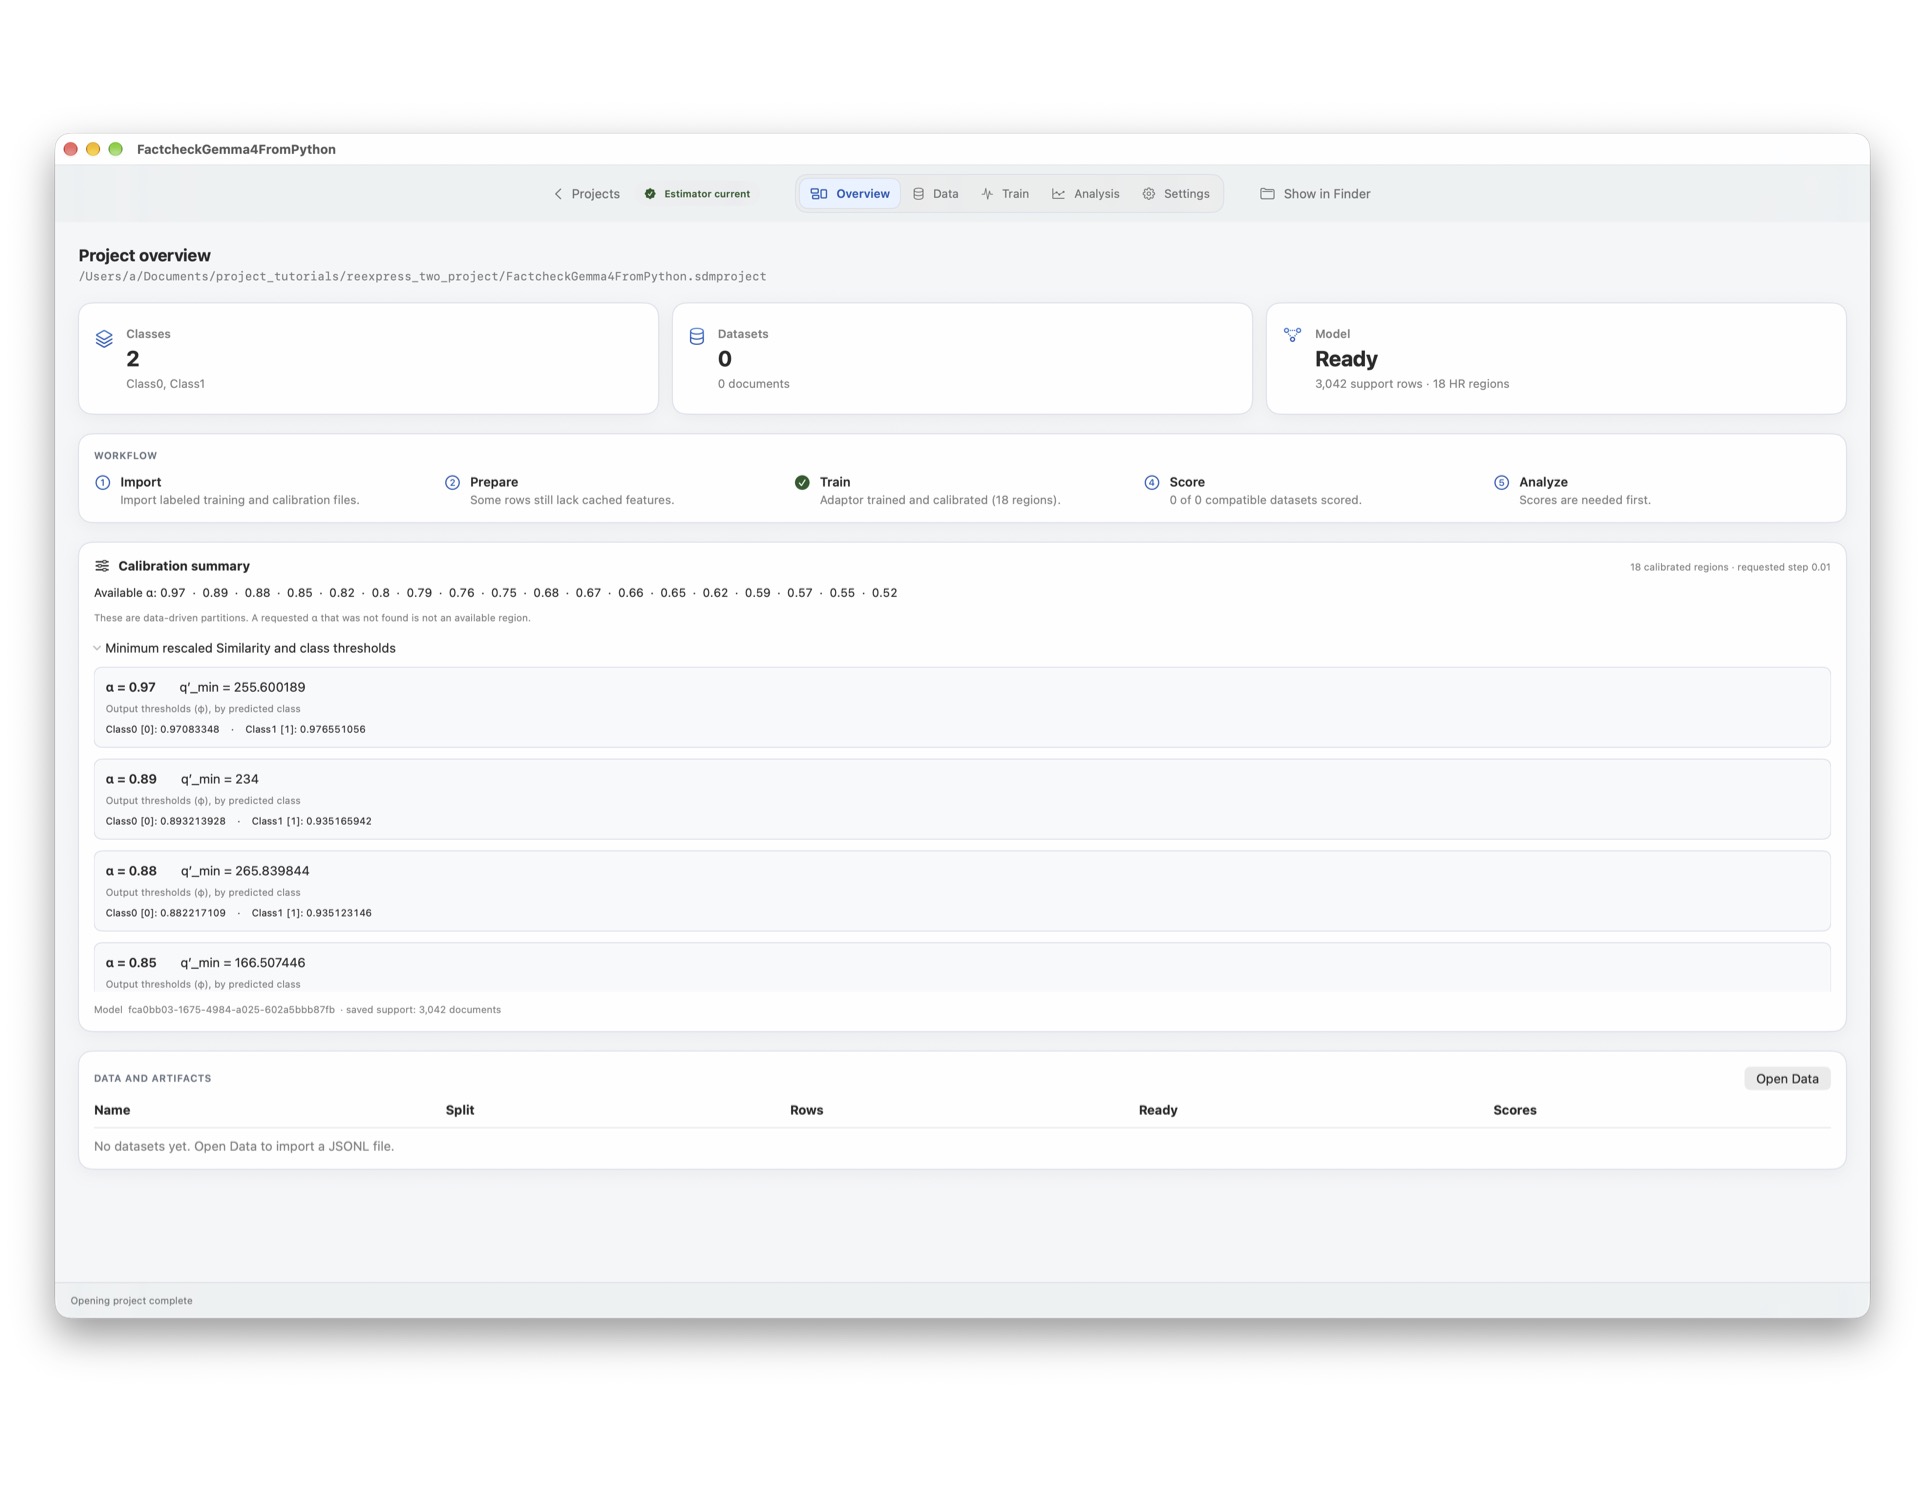Click 'Opening project complete' status bar text

131,1301
